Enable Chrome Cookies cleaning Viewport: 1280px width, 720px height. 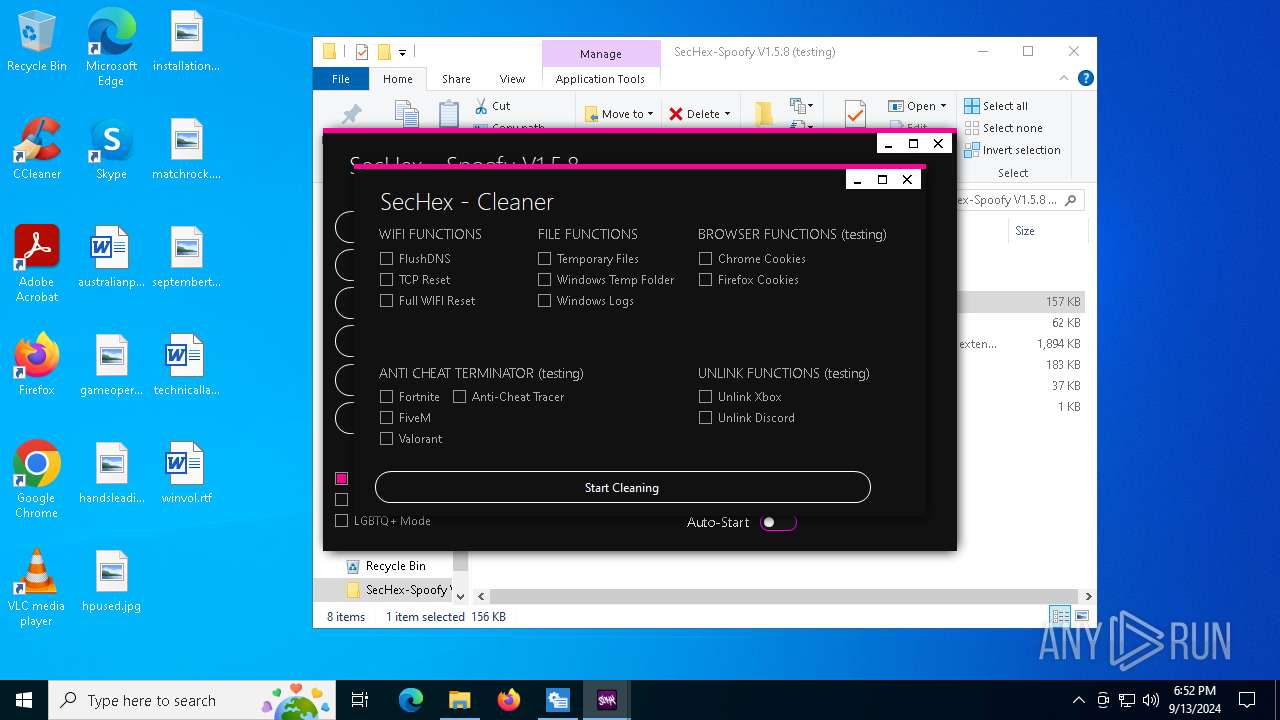click(705, 258)
